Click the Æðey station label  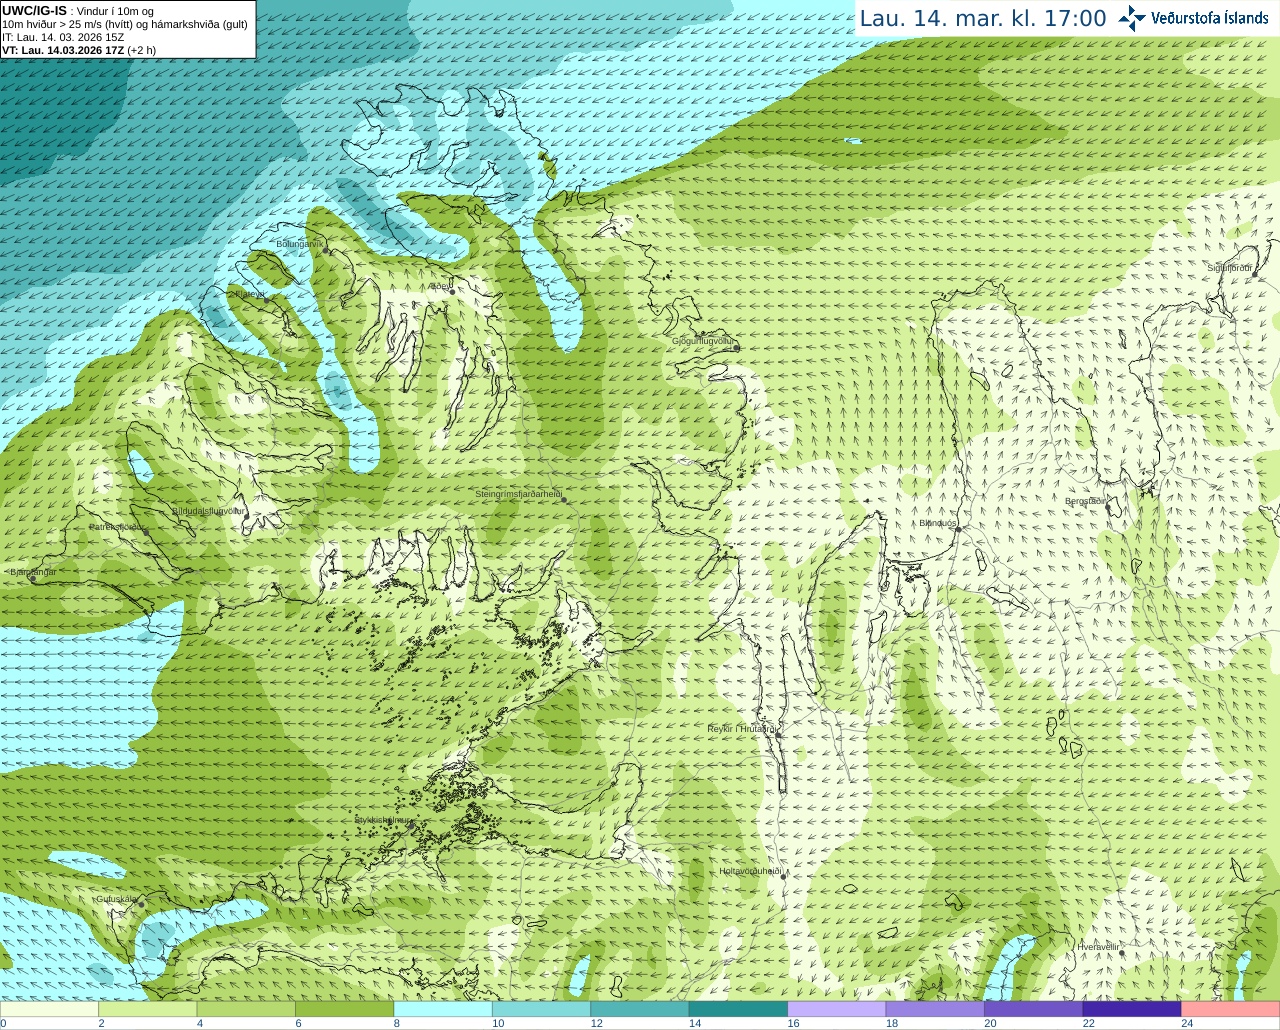pos(441,286)
